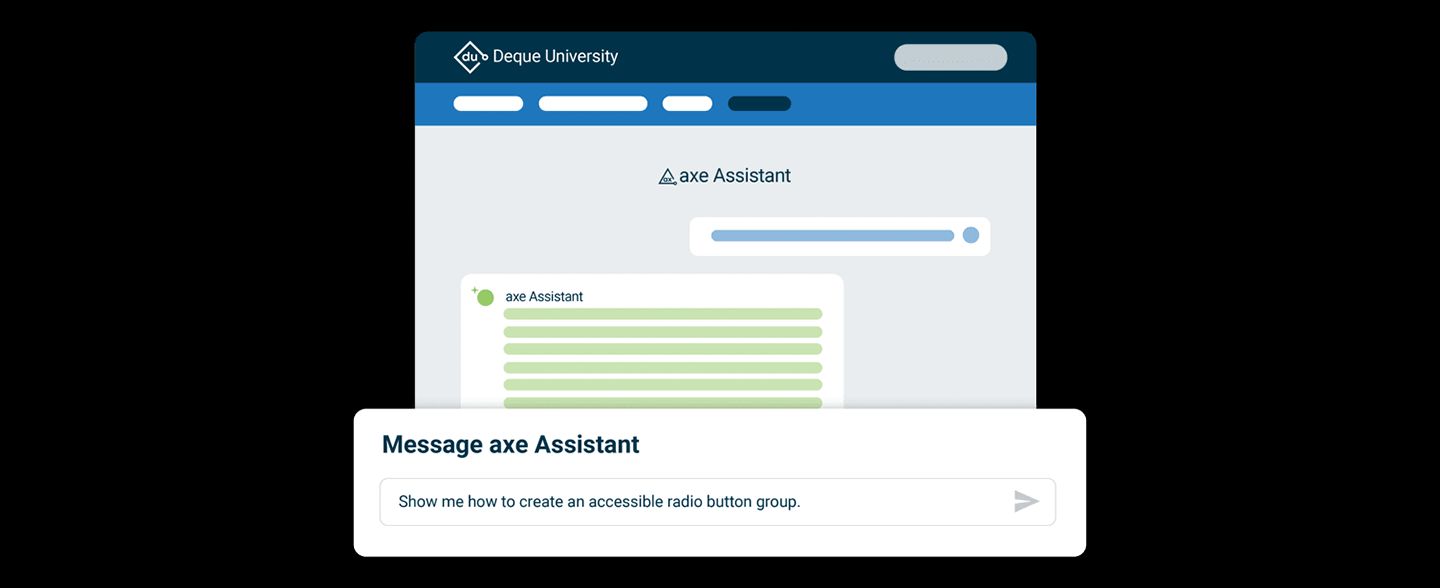Image resolution: width=1440 pixels, height=588 pixels.
Task: Click the axe Assistant triangle logo
Action: coord(667,177)
